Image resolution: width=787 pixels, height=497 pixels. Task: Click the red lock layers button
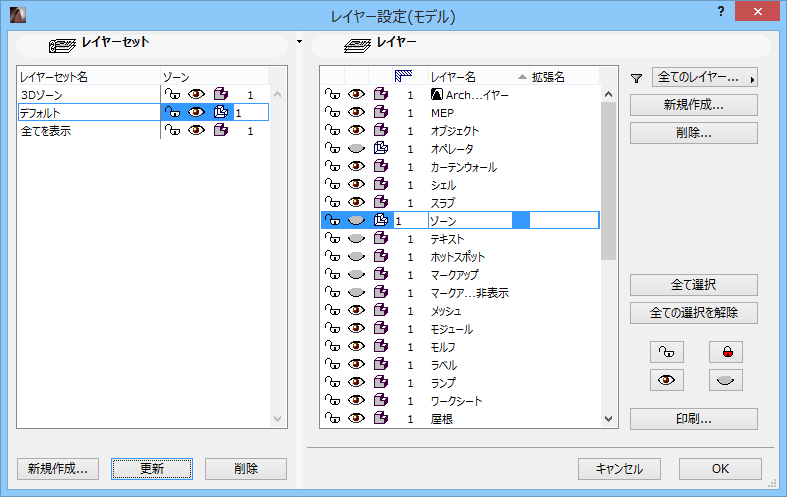coord(726,352)
